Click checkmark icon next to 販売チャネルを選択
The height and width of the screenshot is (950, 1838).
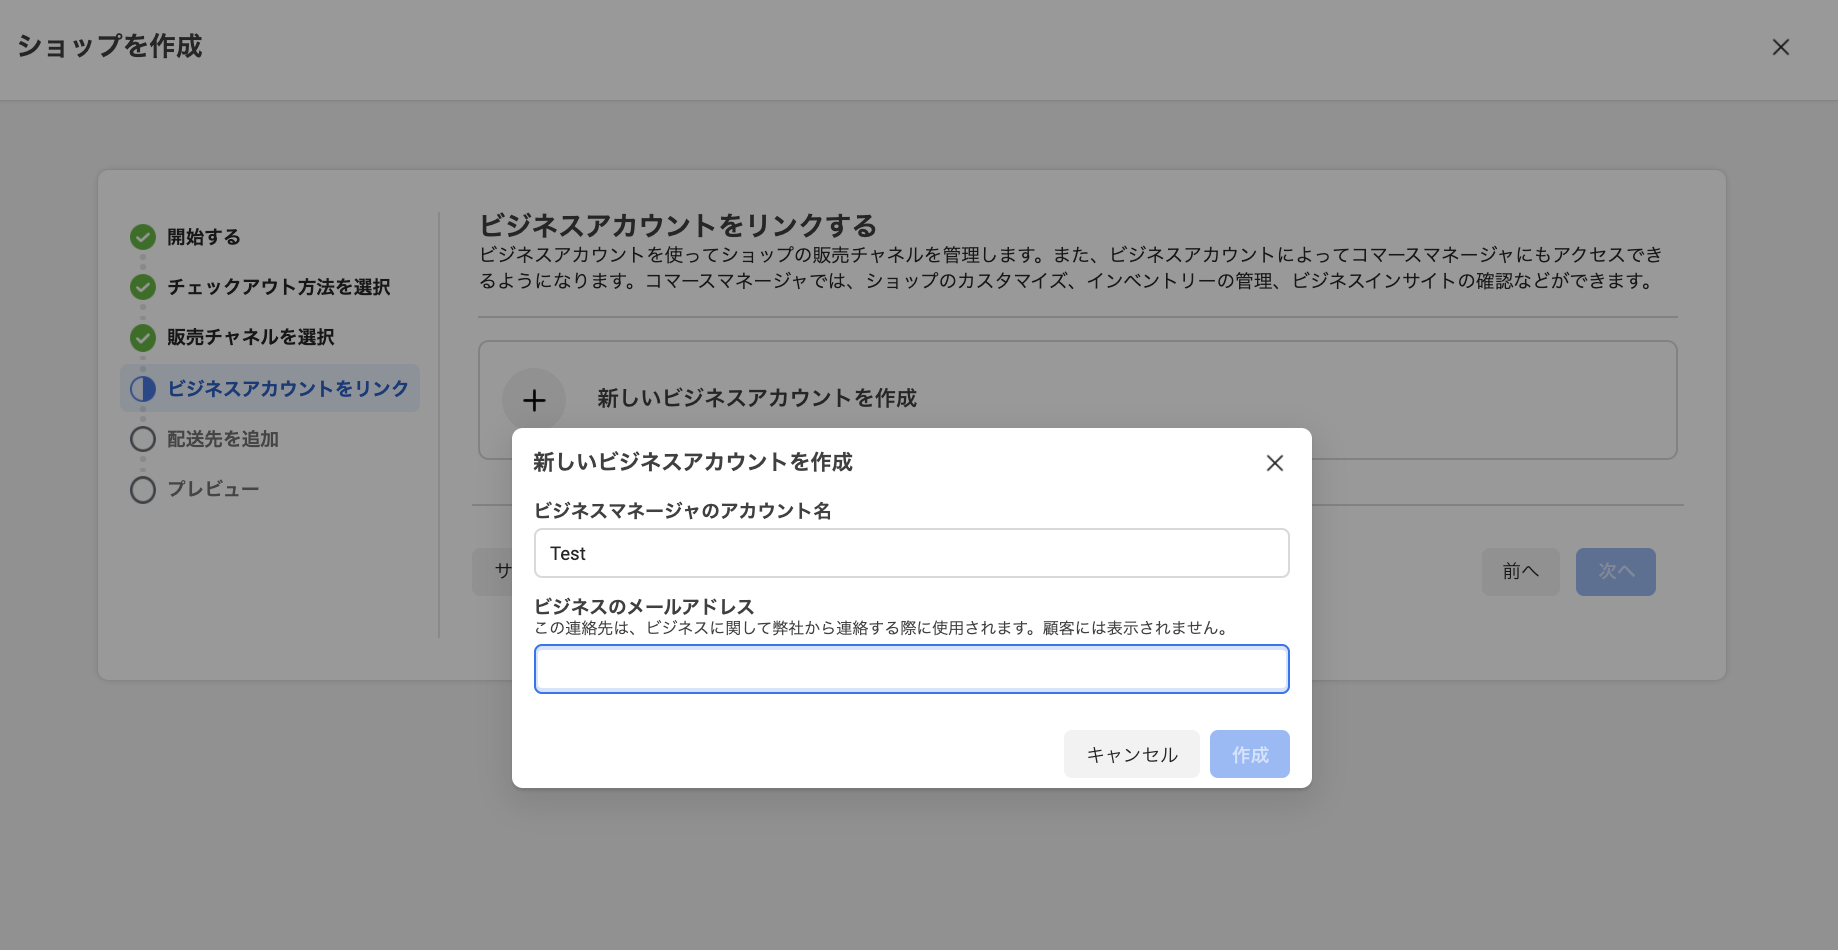point(143,337)
